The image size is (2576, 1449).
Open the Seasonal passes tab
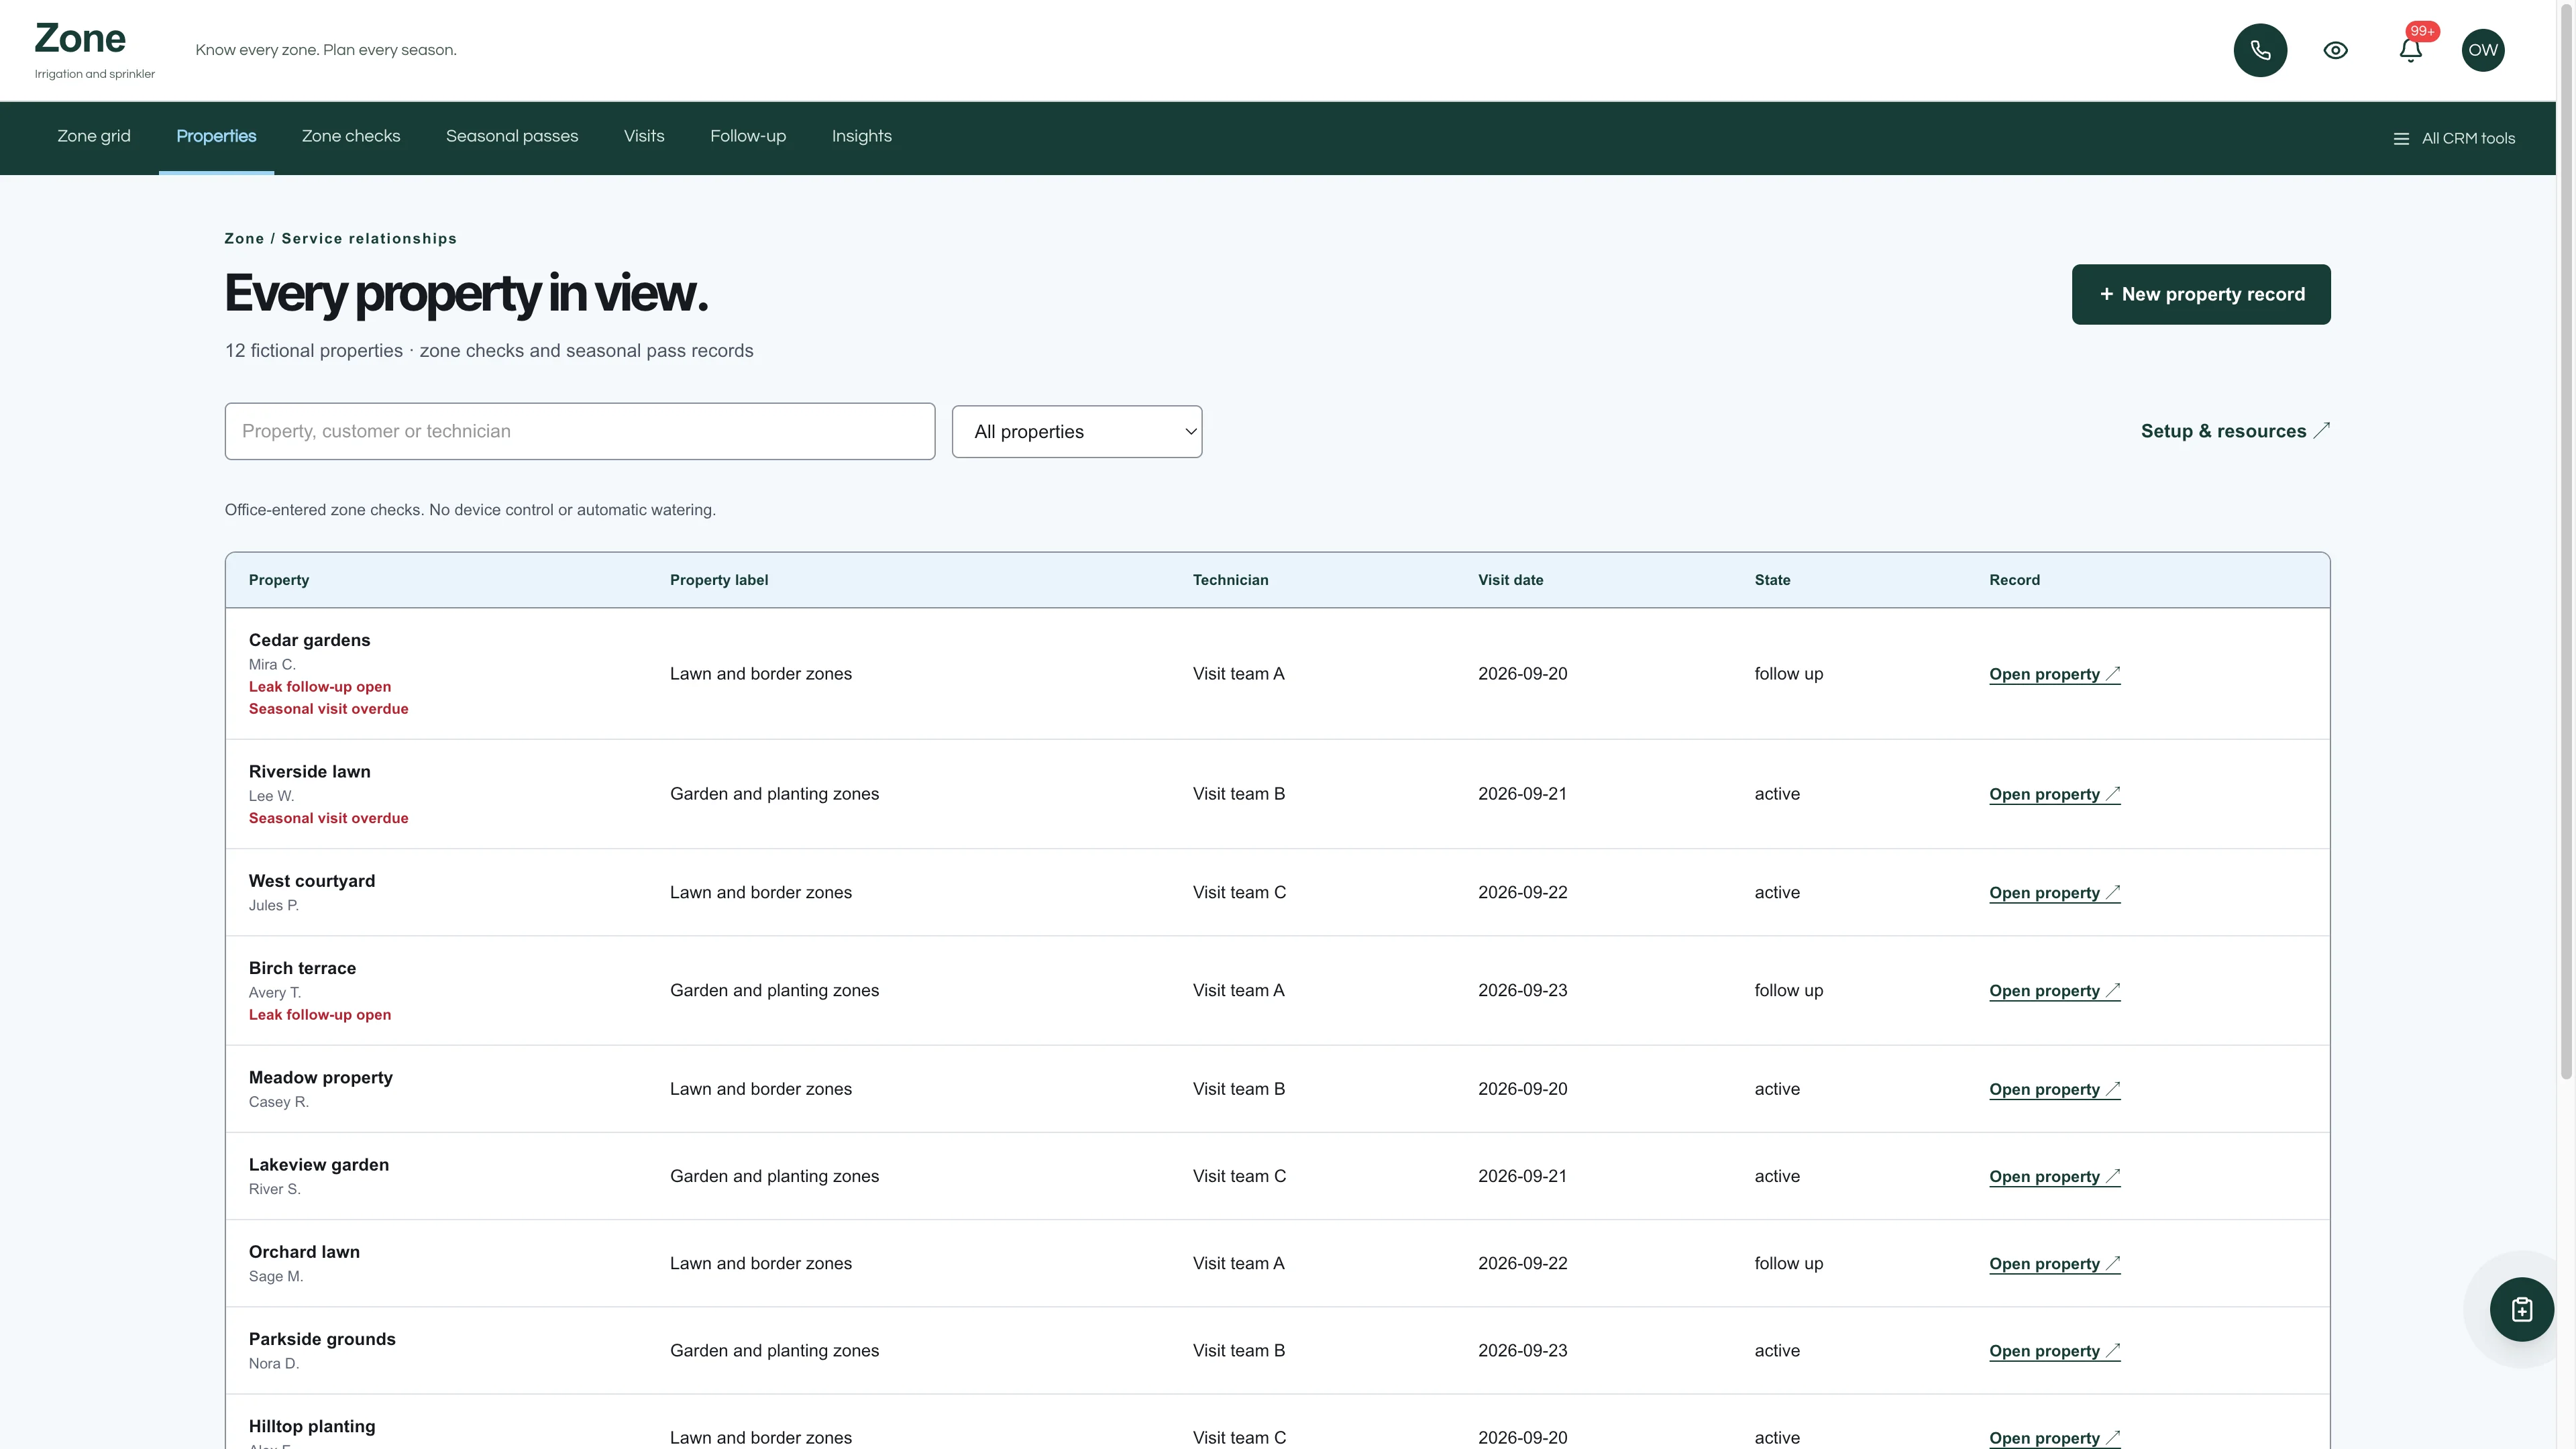[512, 137]
